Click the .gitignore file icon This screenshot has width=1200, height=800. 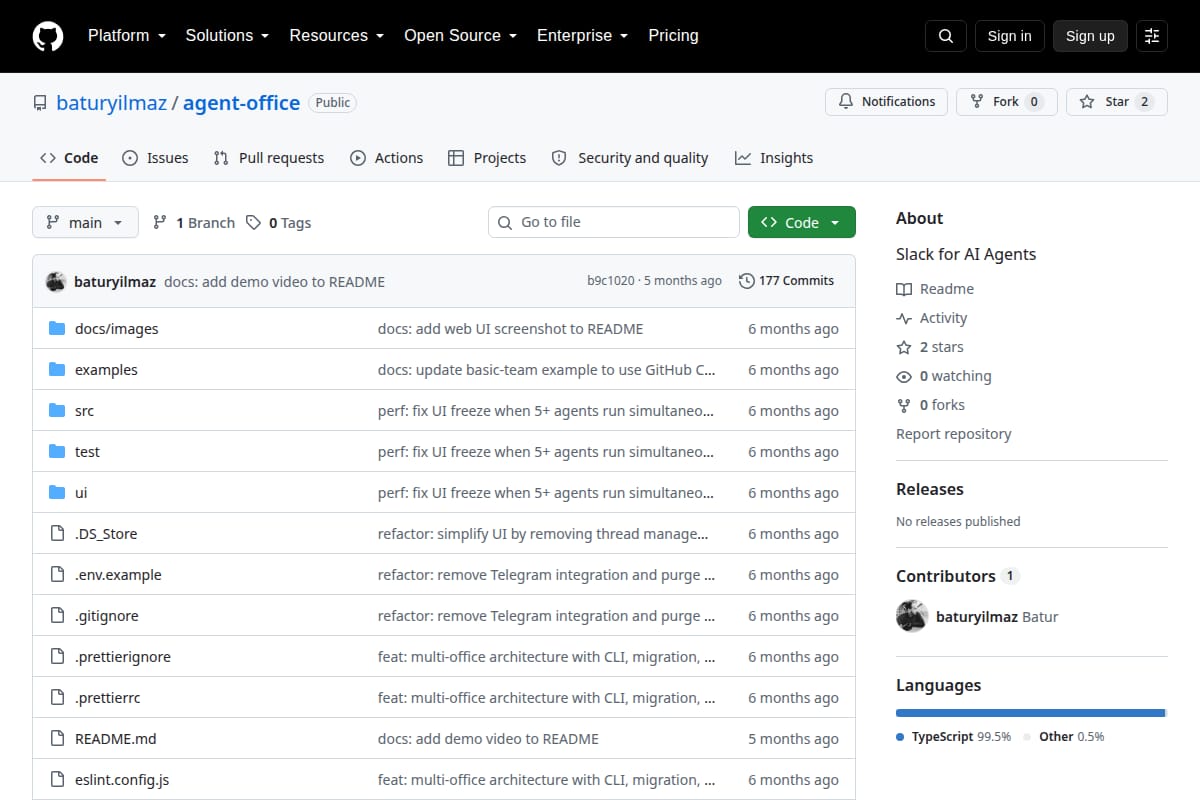[57, 616]
